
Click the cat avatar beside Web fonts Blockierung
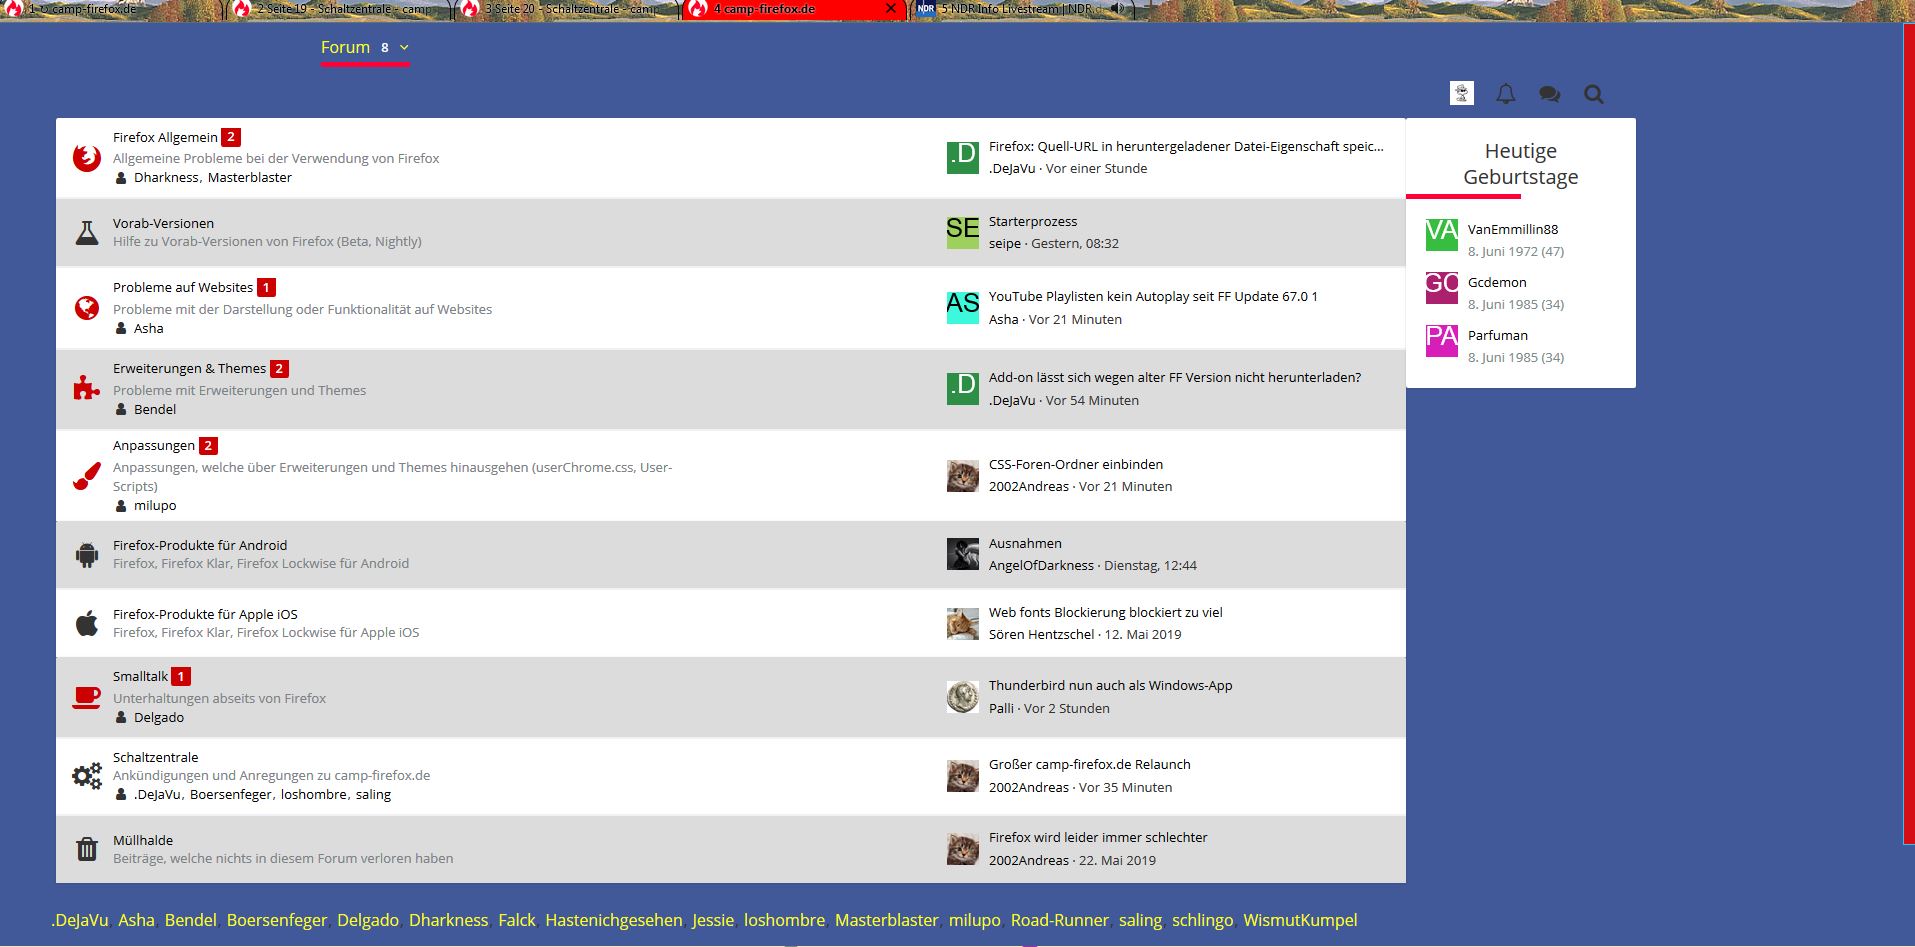coord(963,624)
